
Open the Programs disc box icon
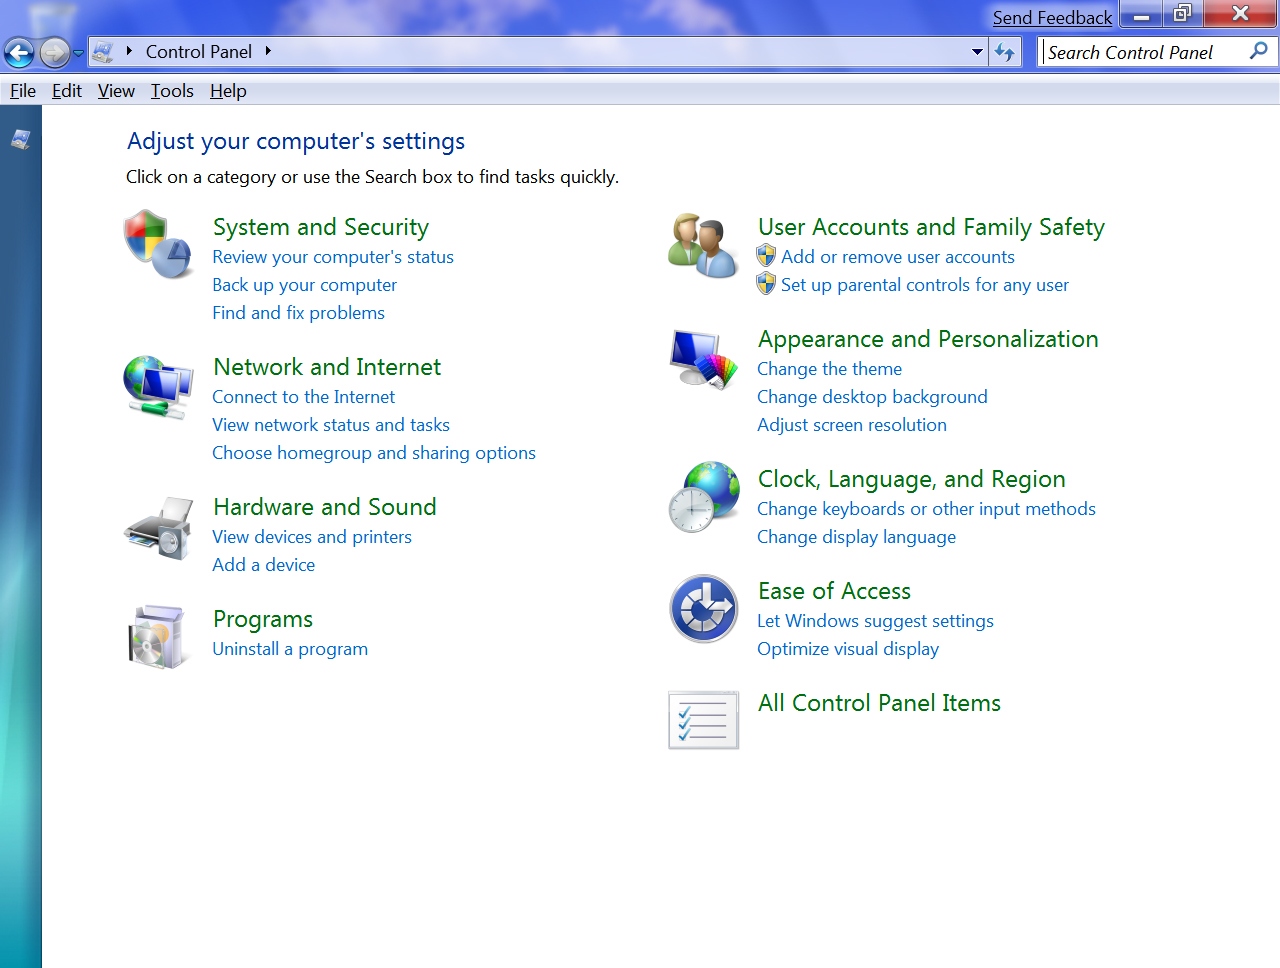pyautogui.click(x=158, y=637)
